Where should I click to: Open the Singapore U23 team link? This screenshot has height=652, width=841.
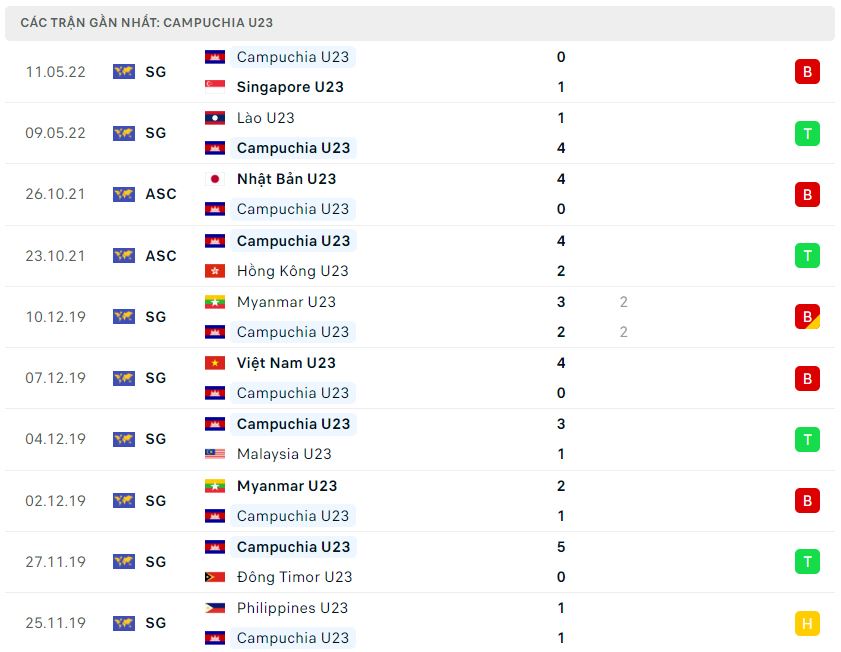[290, 87]
